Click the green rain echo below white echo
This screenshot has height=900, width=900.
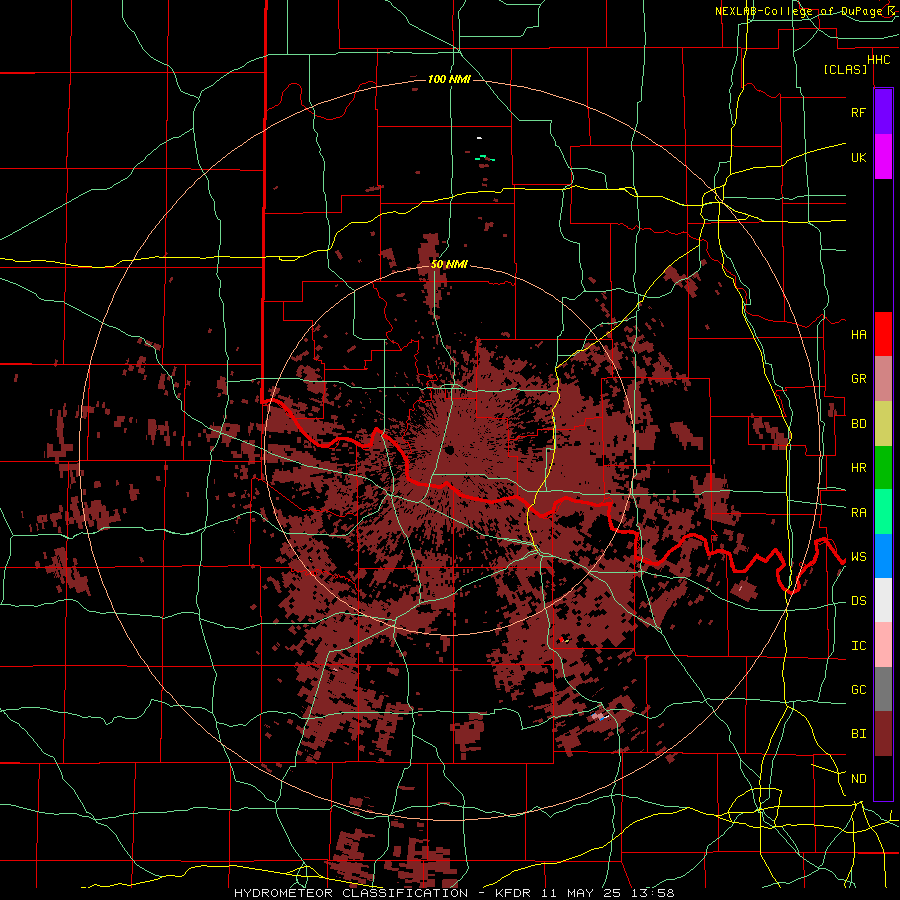[484, 157]
